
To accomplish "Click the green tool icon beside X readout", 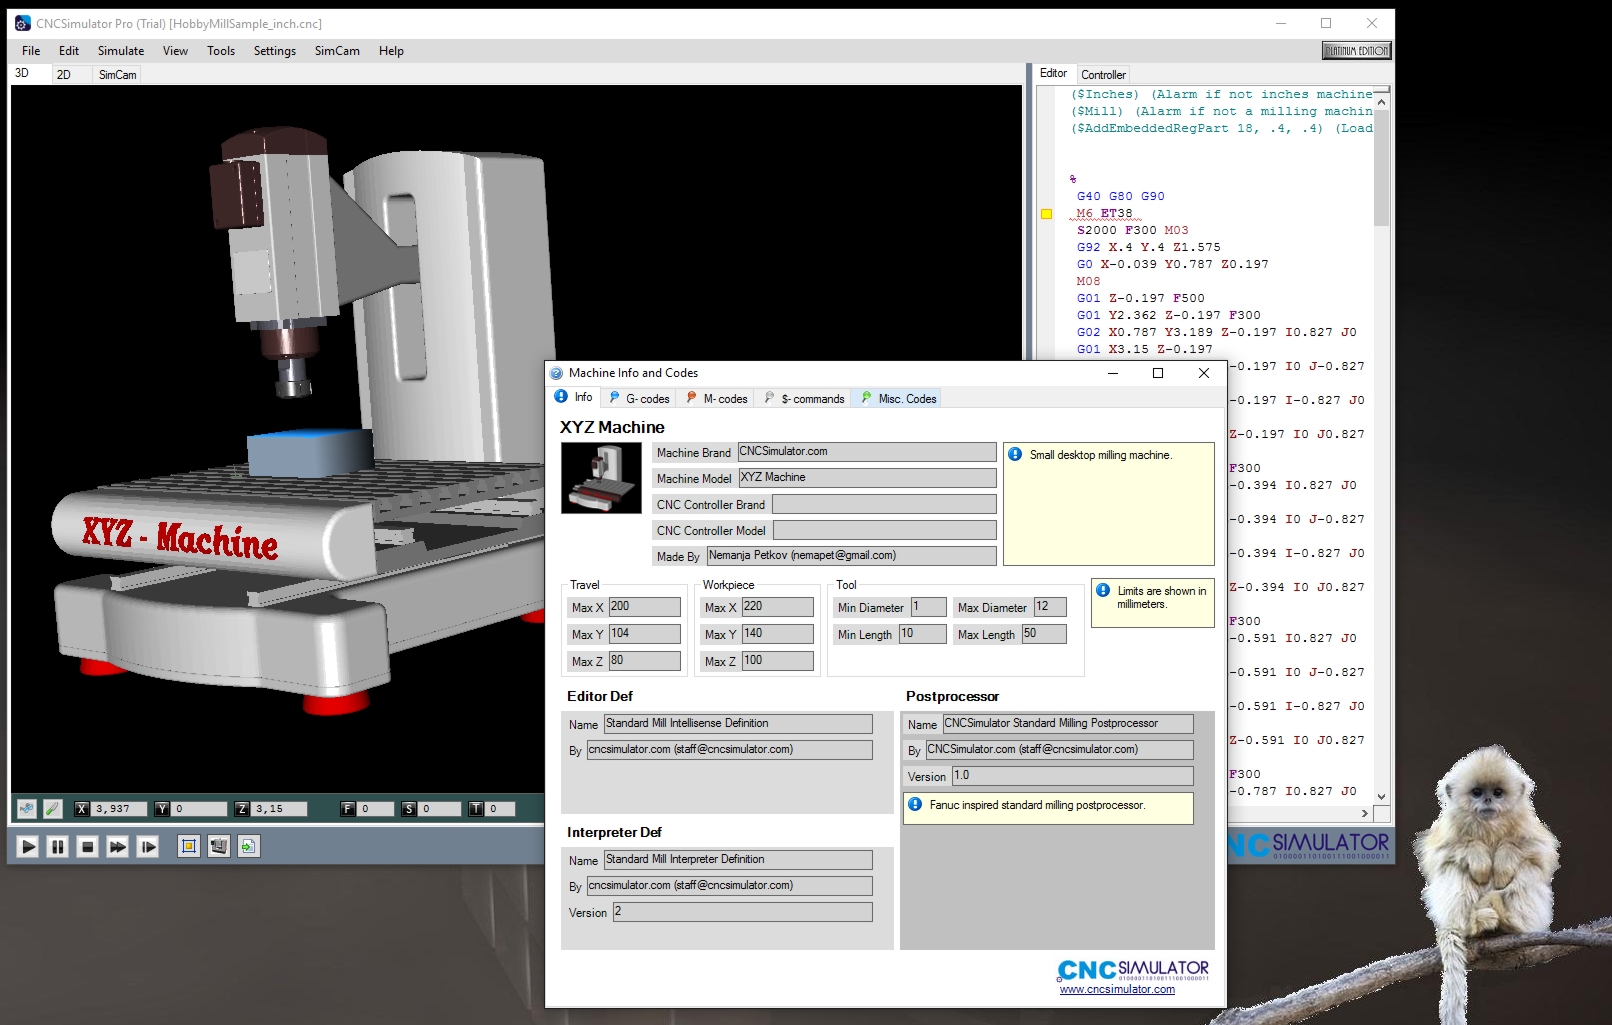I will point(53,808).
